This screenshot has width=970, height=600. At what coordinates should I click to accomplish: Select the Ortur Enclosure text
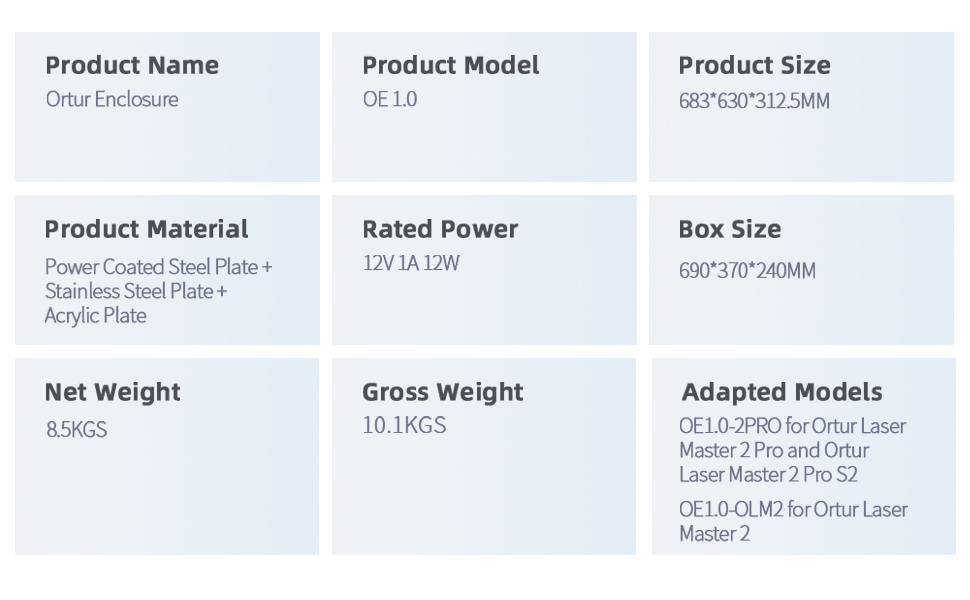(112, 100)
